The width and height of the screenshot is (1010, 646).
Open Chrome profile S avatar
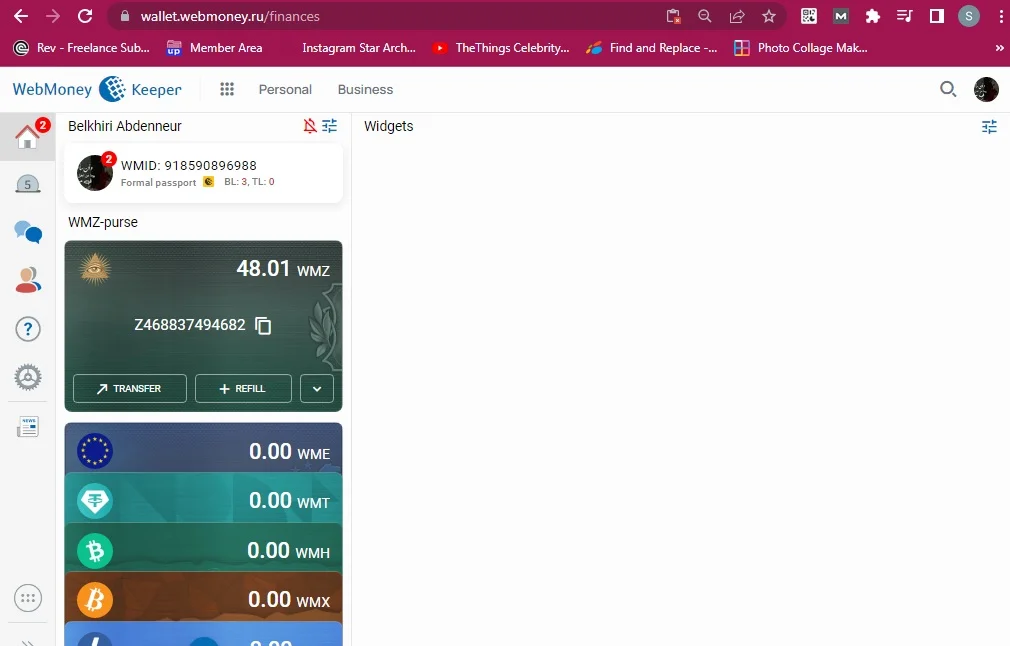pos(969,16)
